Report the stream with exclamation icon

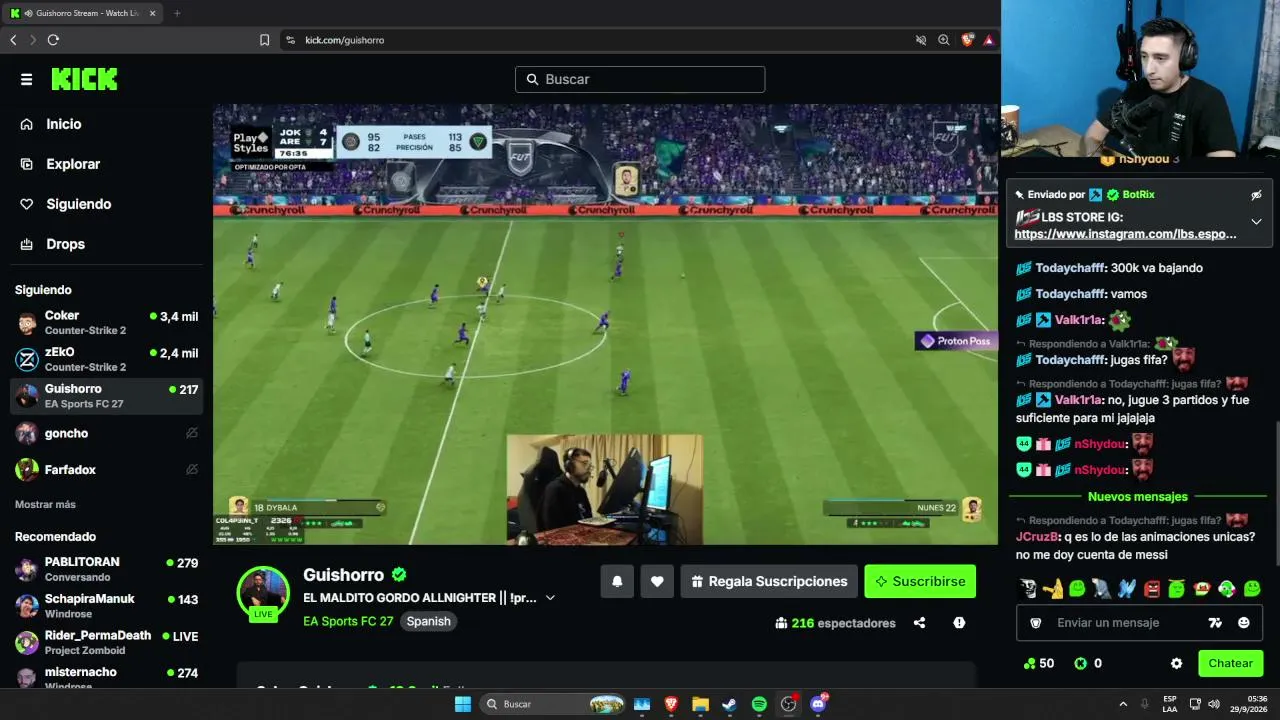pos(959,623)
